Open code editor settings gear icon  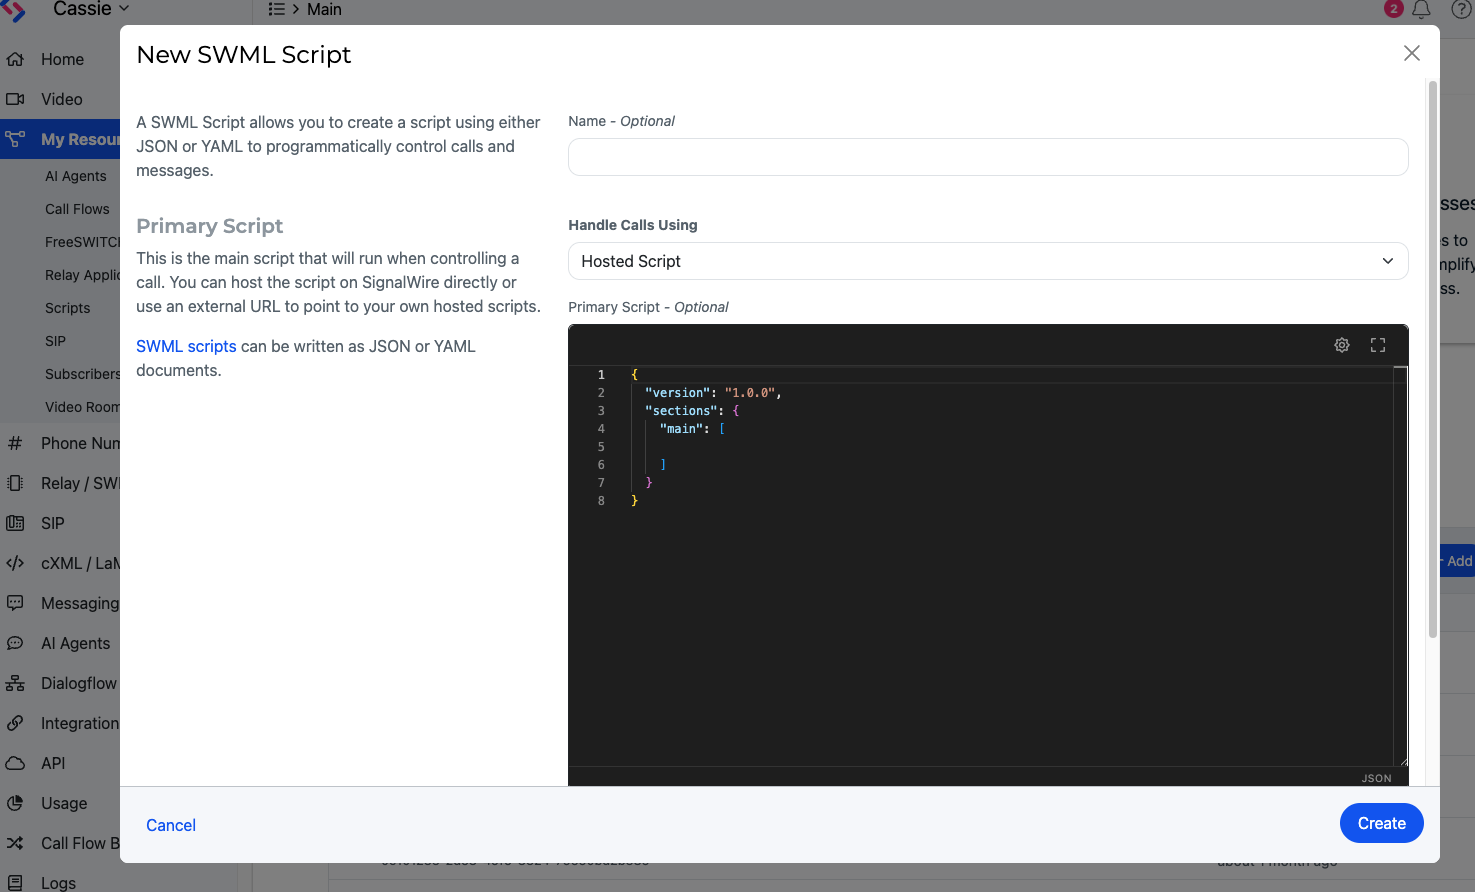point(1342,345)
